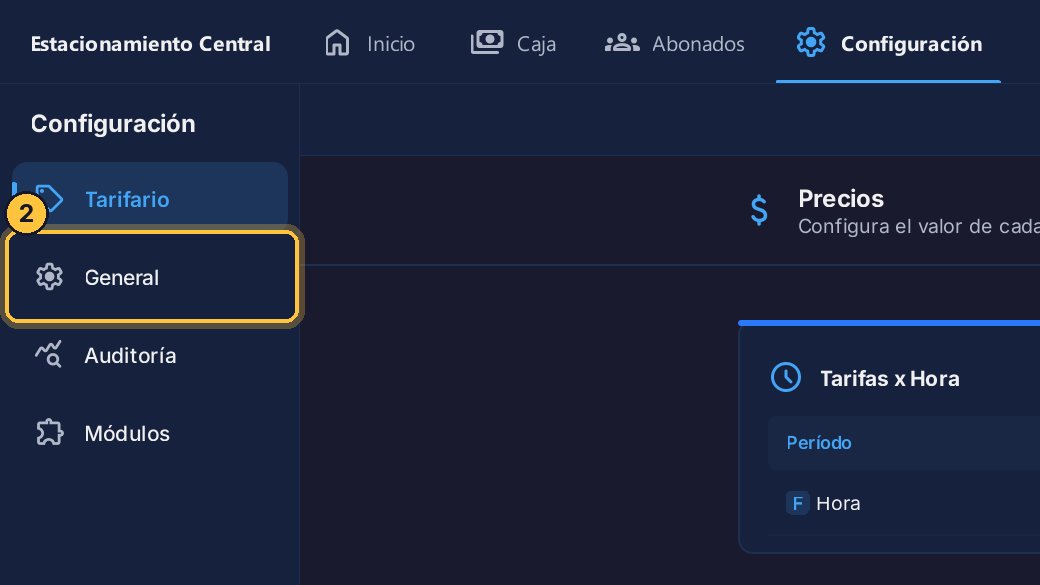
Task: Select the Configuración top navigation tab
Action: [x=889, y=44]
